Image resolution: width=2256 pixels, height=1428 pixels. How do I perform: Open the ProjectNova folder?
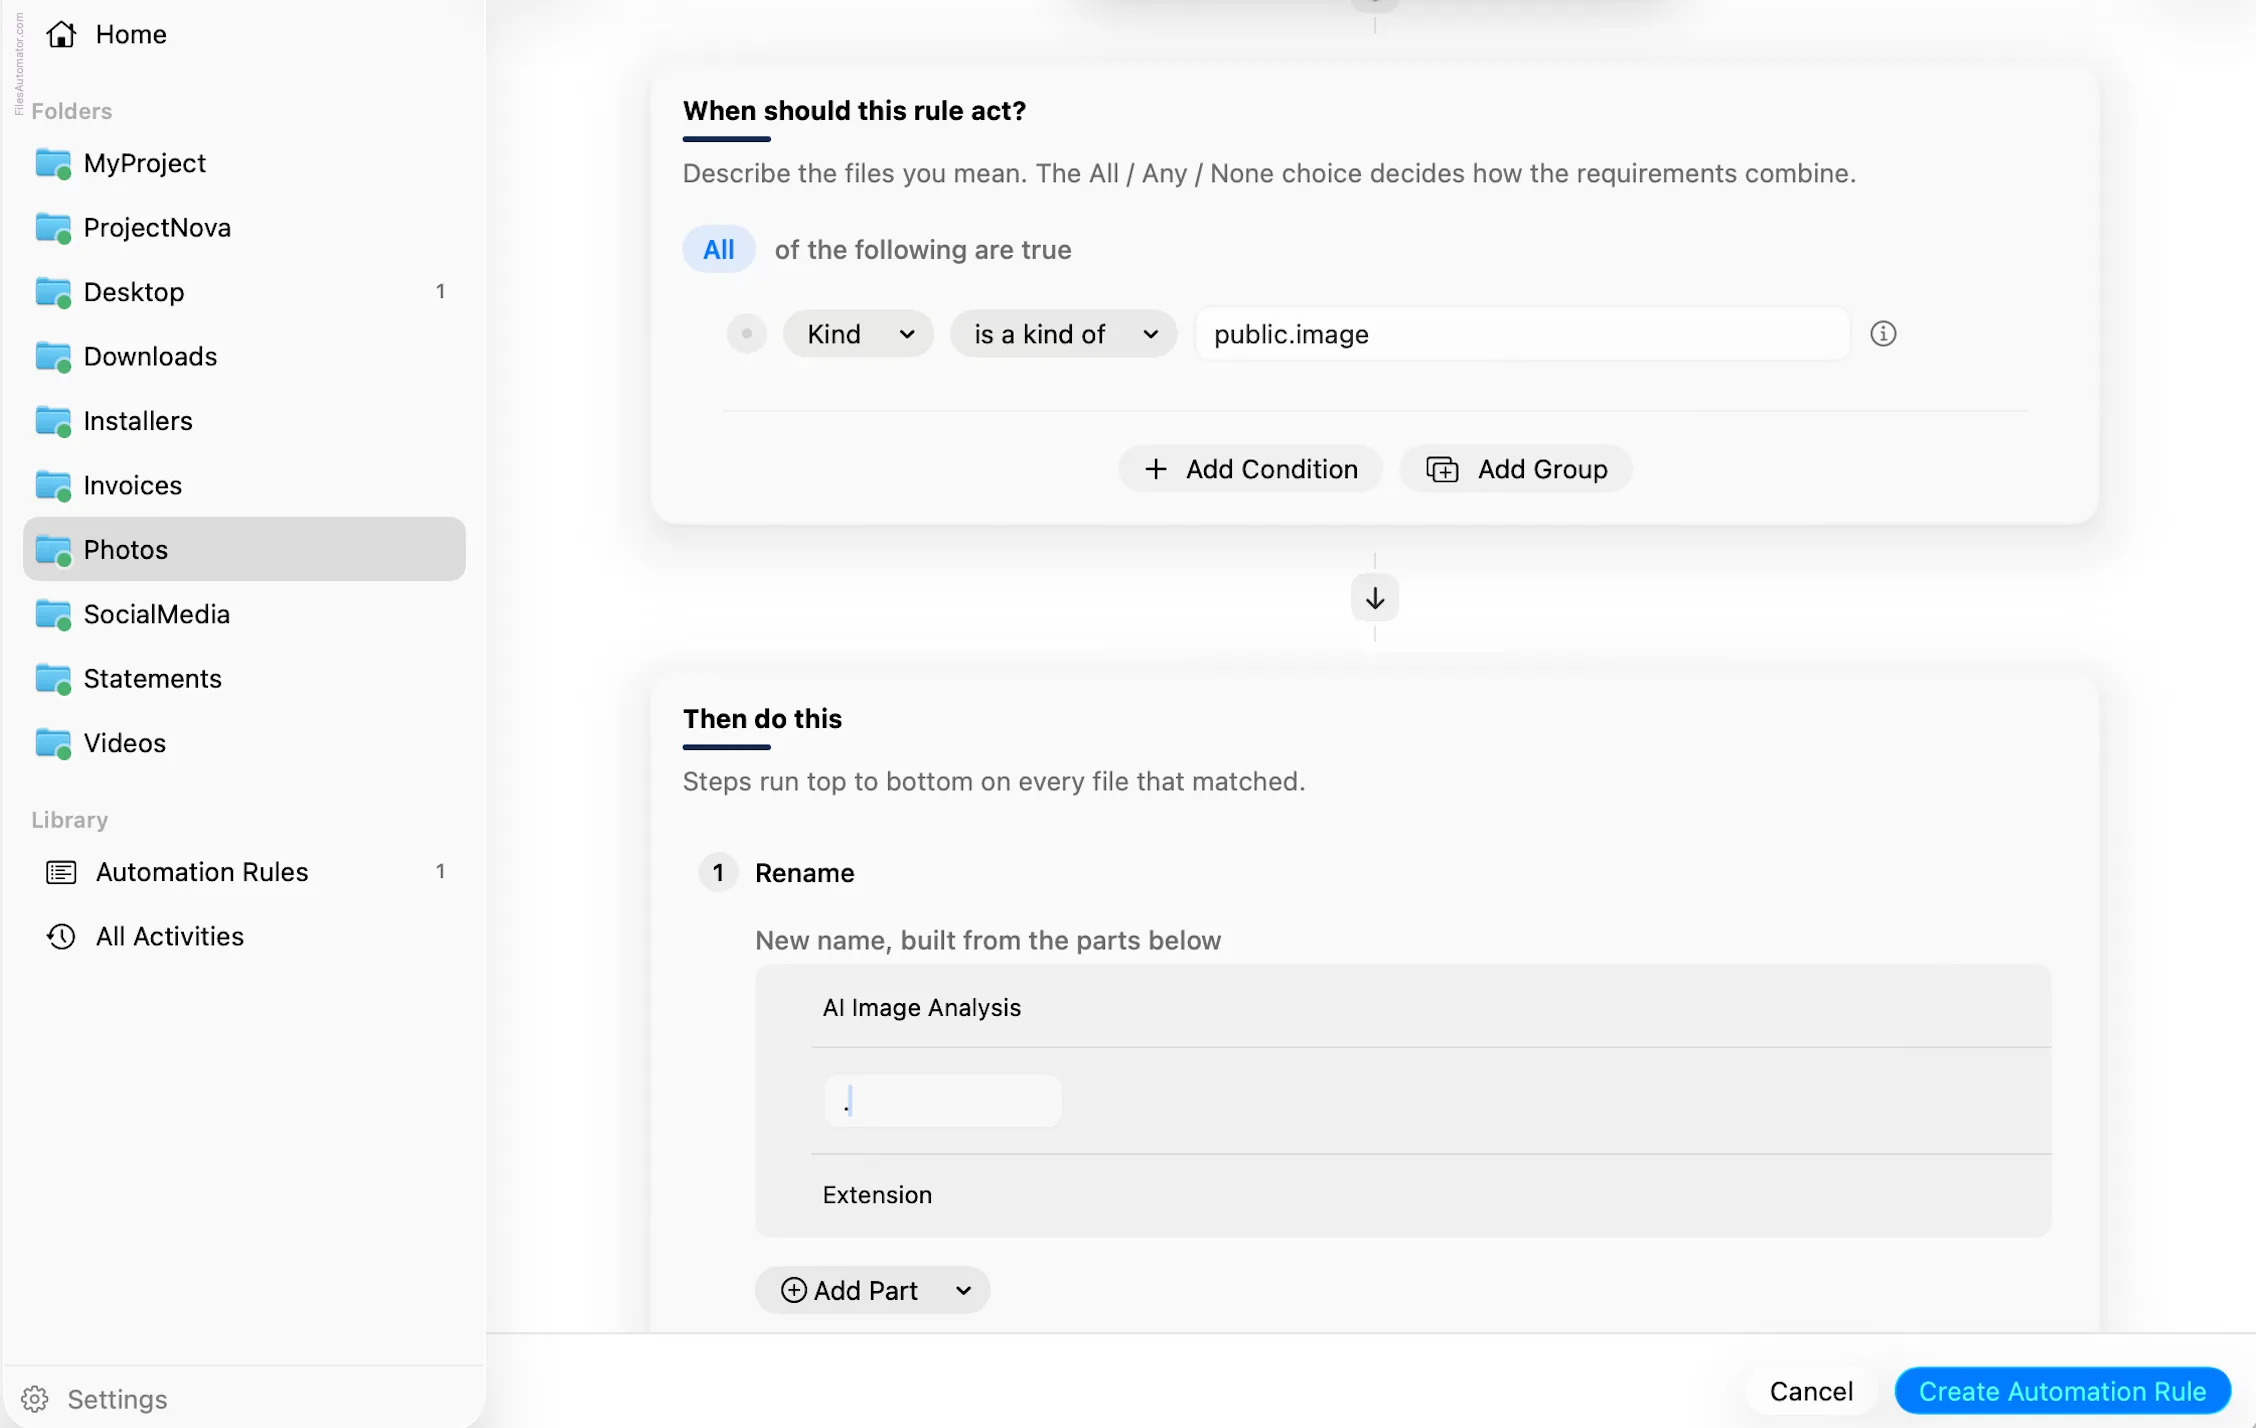pyautogui.click(x=243, y=227)
